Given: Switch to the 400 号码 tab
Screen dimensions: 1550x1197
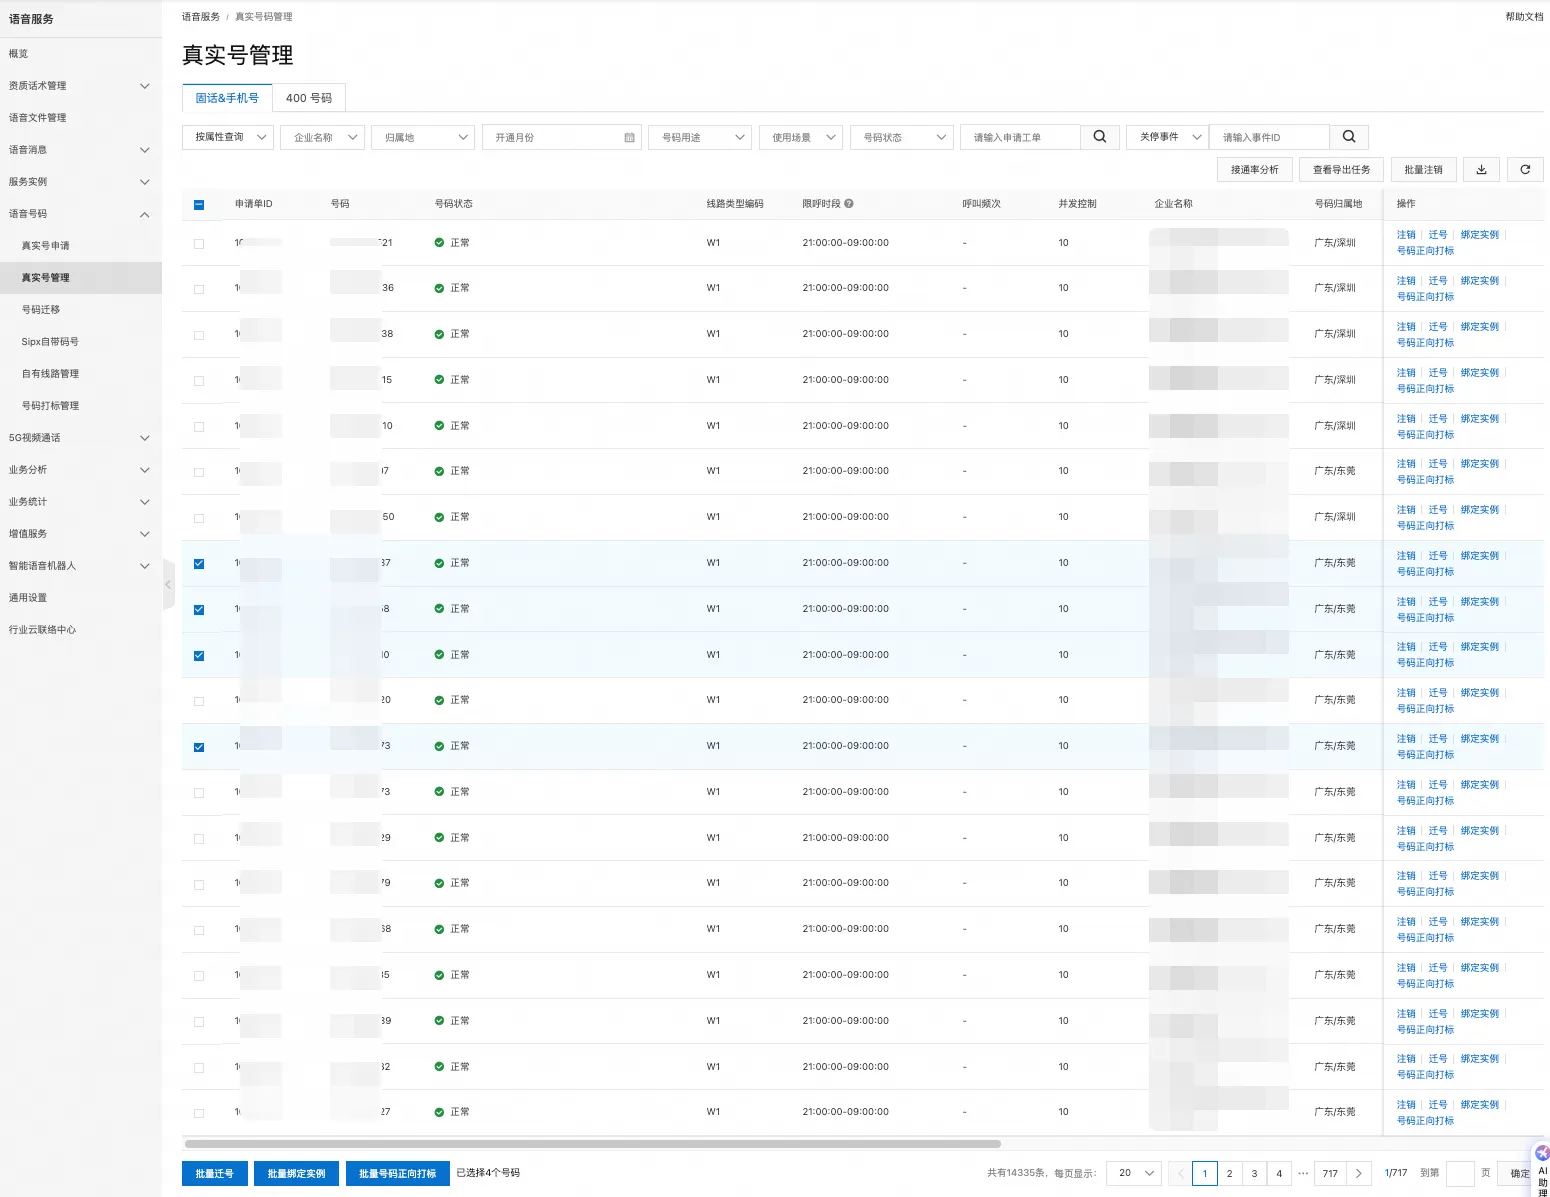Looking at the screenshot, I should pyautogui.click(x=308, y=98).
